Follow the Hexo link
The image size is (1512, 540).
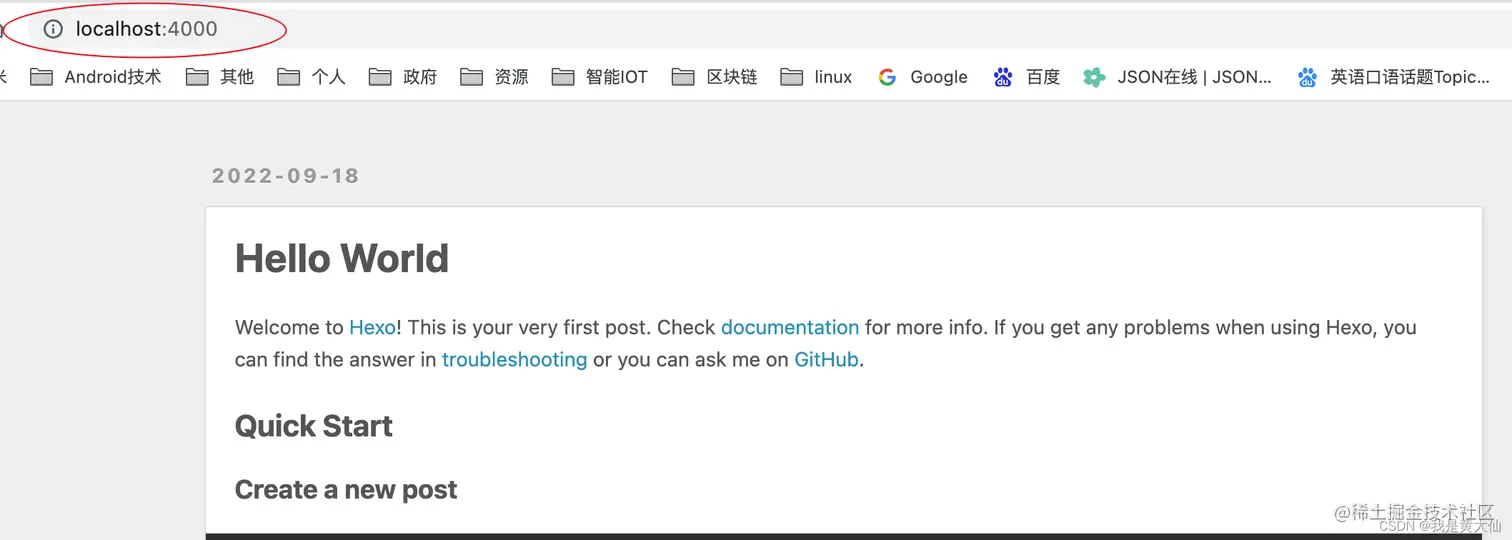(x=372, y=327)
